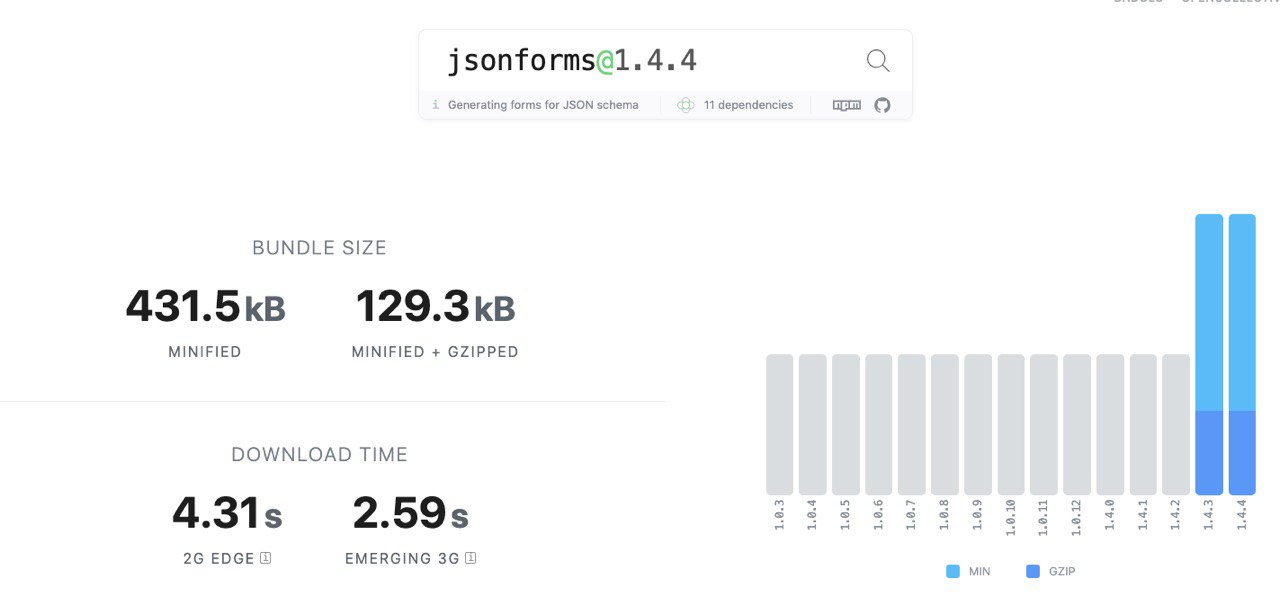Select the version 1.0.3 bar
The width and height of the screenshot is (1280, 606).
(x=780, y=424)
